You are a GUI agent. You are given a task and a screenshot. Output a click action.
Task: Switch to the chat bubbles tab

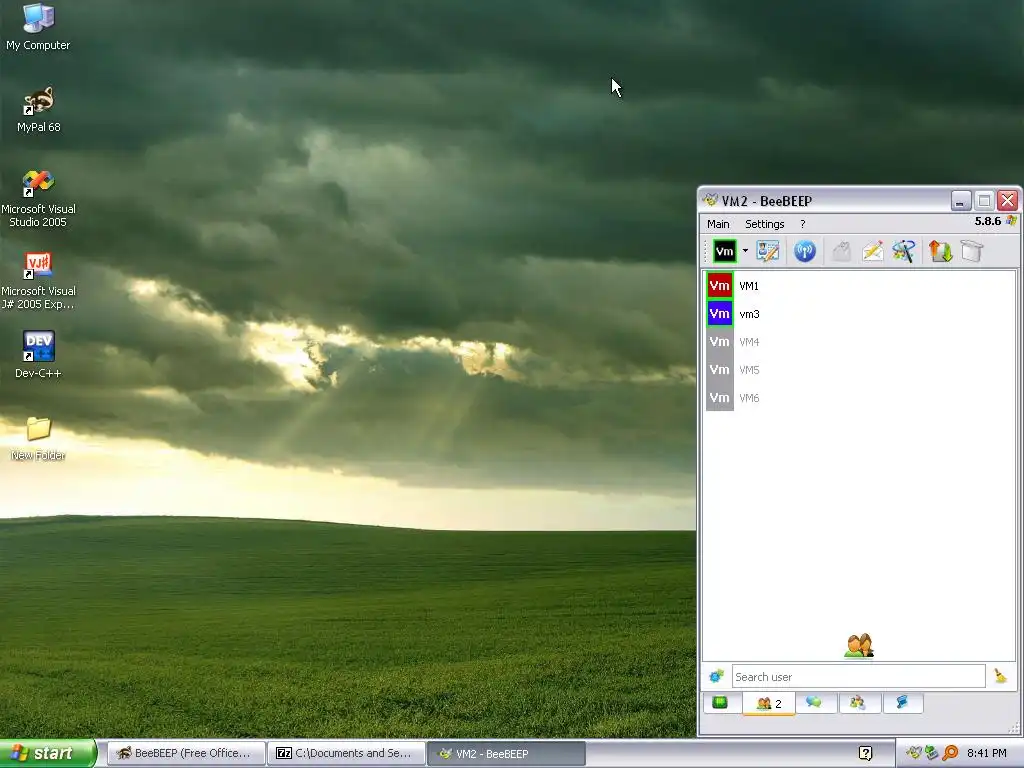[x=814, y=703]
